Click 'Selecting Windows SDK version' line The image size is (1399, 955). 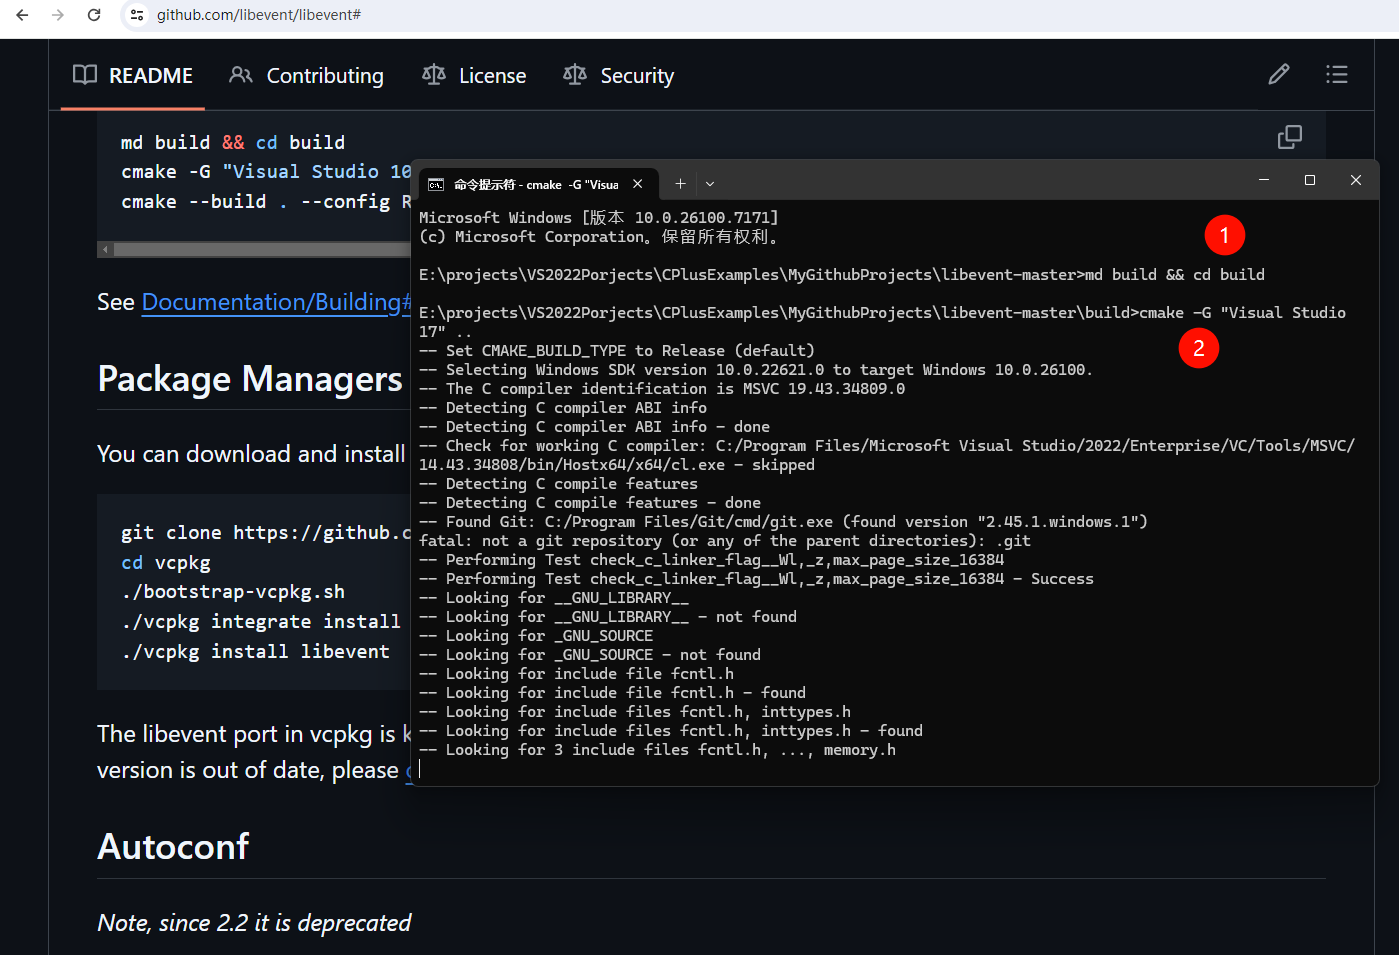(x=756, y=370)
